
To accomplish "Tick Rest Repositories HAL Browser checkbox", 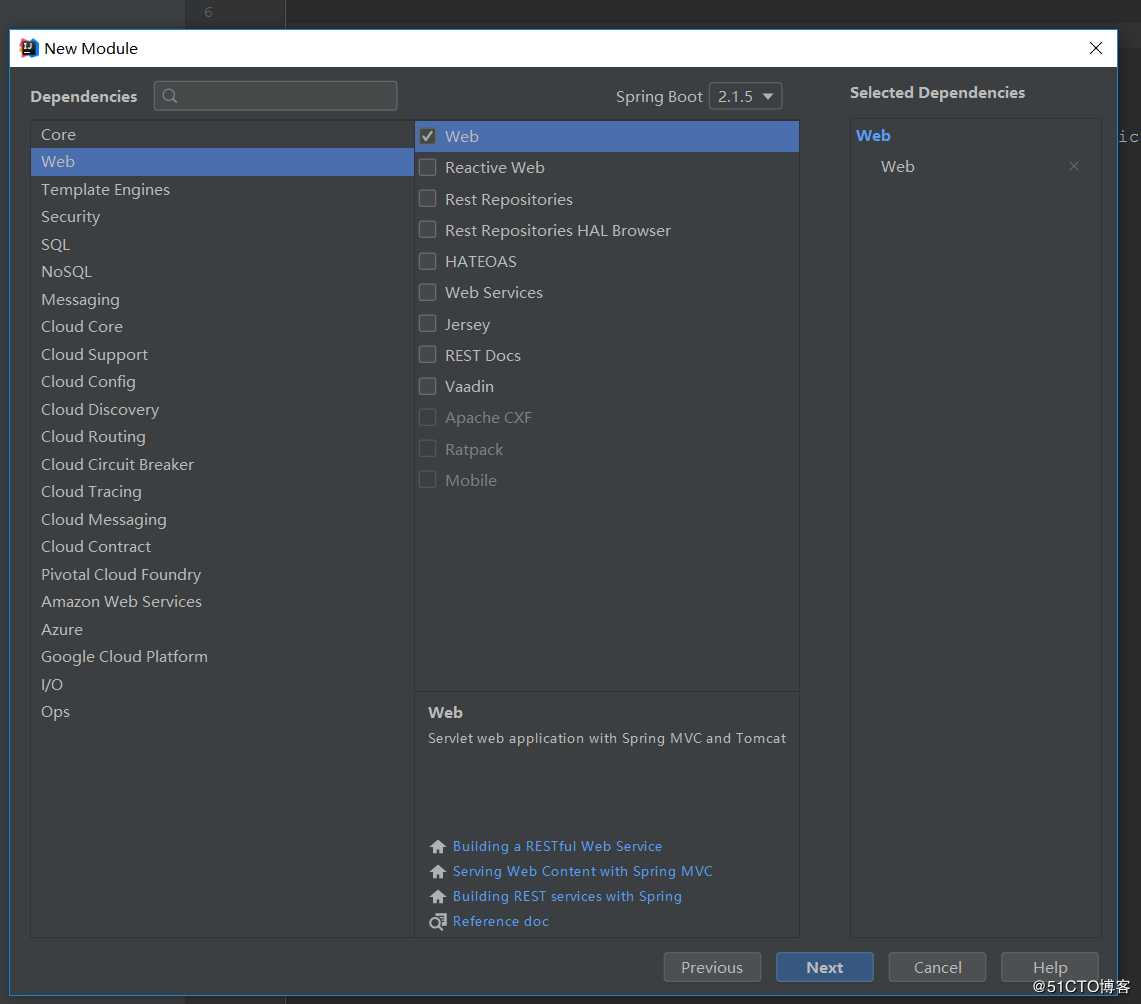I will click(428, 230).
